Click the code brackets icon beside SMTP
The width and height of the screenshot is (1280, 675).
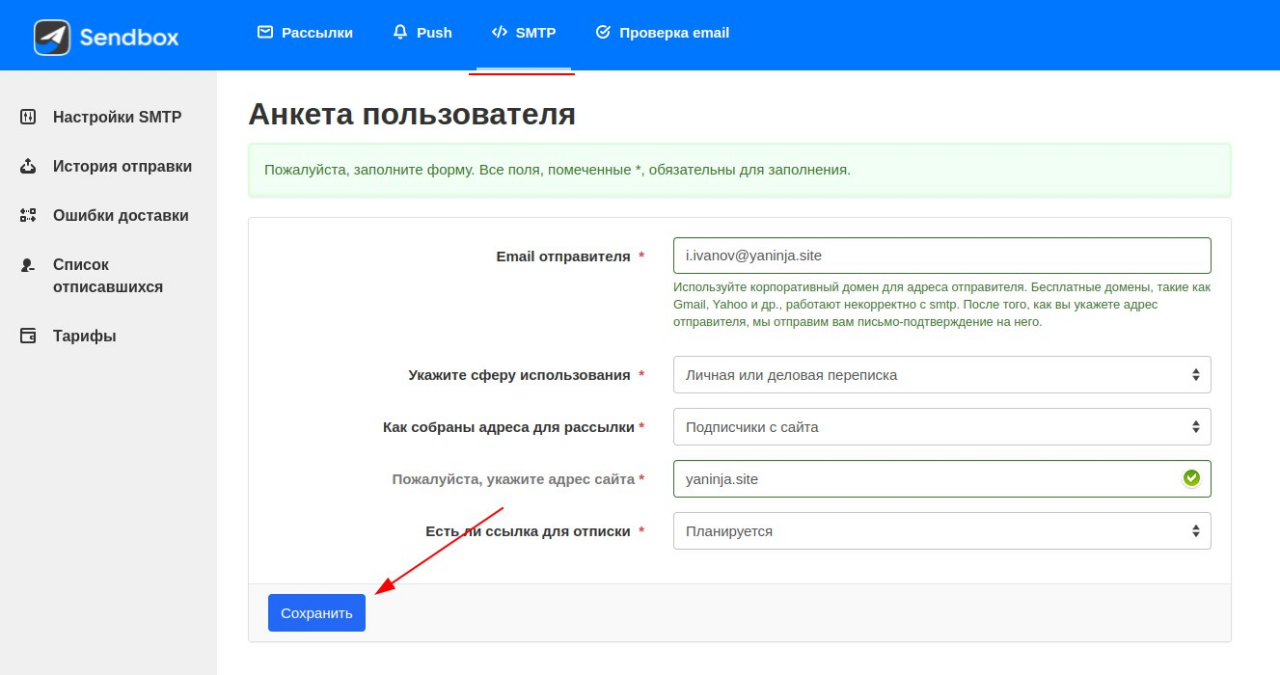point(499,32)
